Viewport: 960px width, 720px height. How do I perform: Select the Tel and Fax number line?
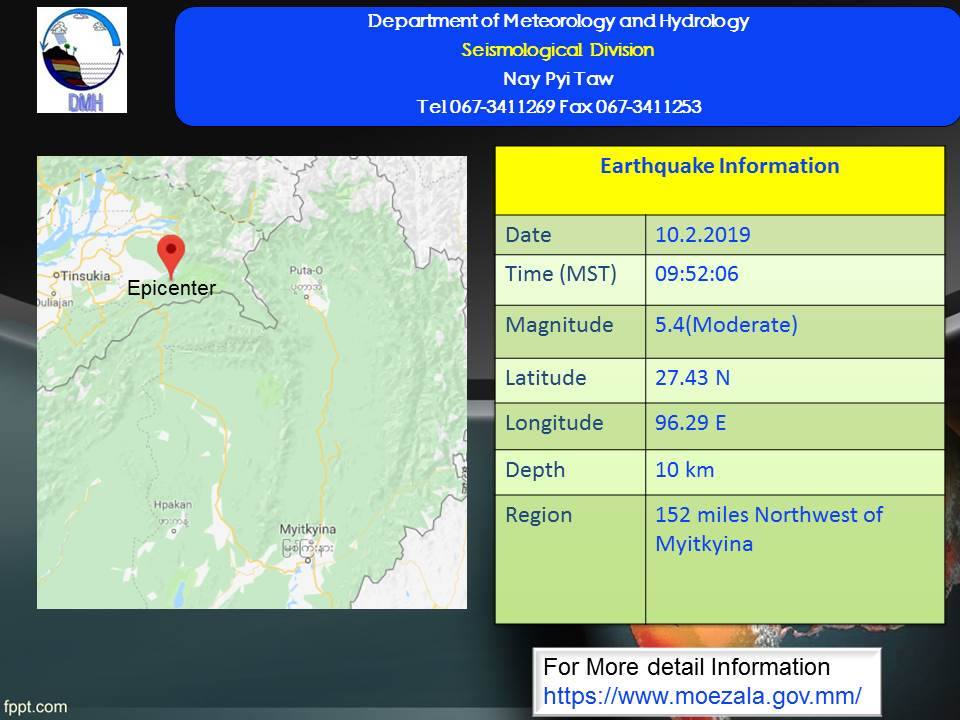coord(558,107)
